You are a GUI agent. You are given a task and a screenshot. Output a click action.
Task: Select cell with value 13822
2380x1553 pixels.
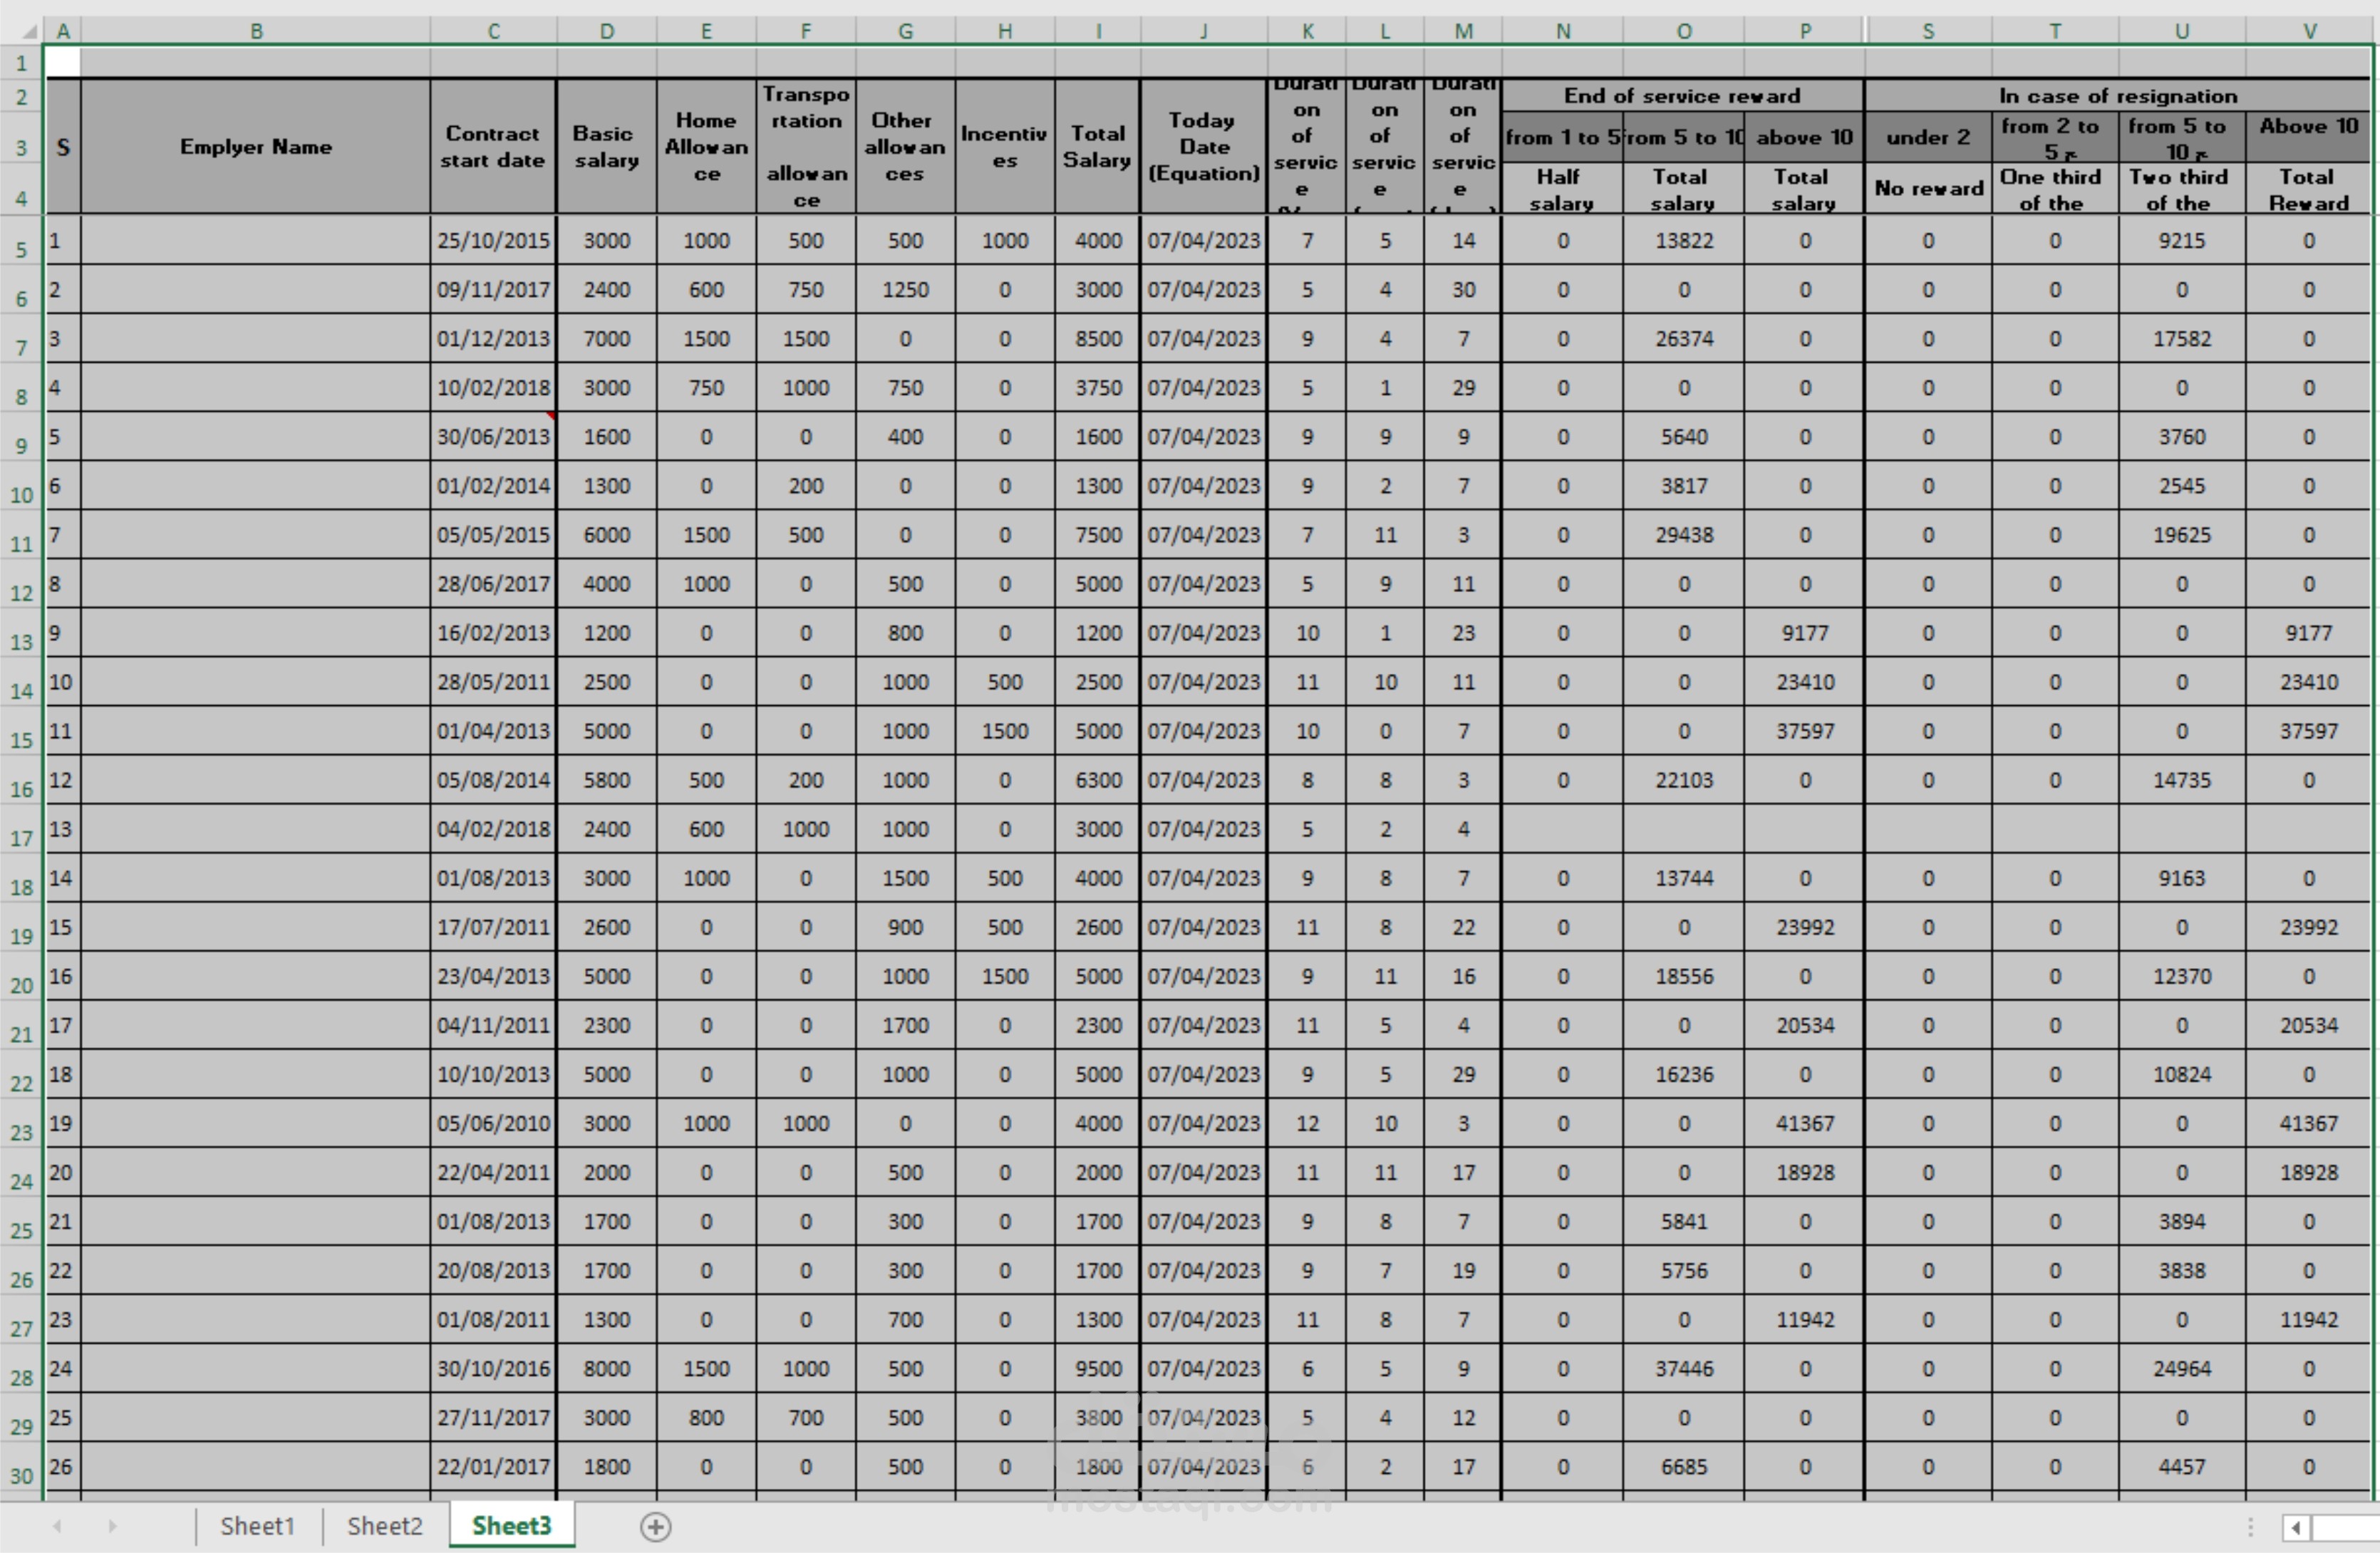[1684, 240]
